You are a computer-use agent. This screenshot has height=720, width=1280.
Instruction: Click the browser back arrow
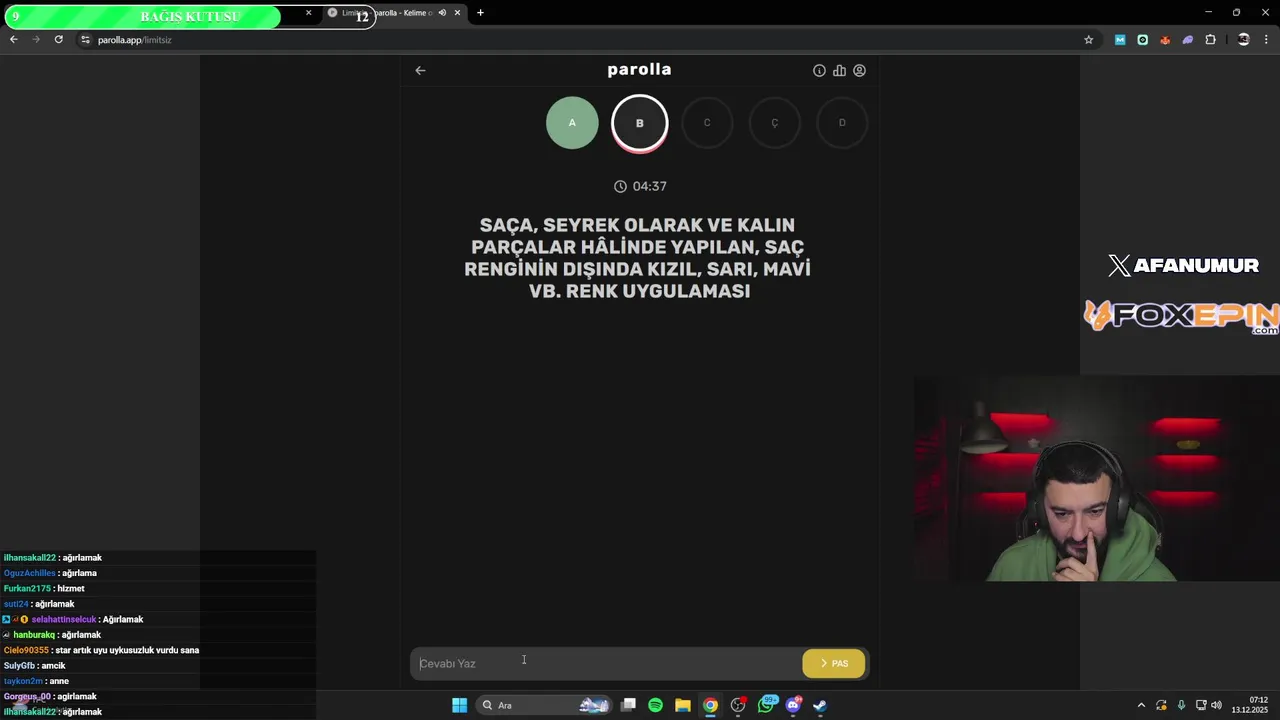click(13, 39)
